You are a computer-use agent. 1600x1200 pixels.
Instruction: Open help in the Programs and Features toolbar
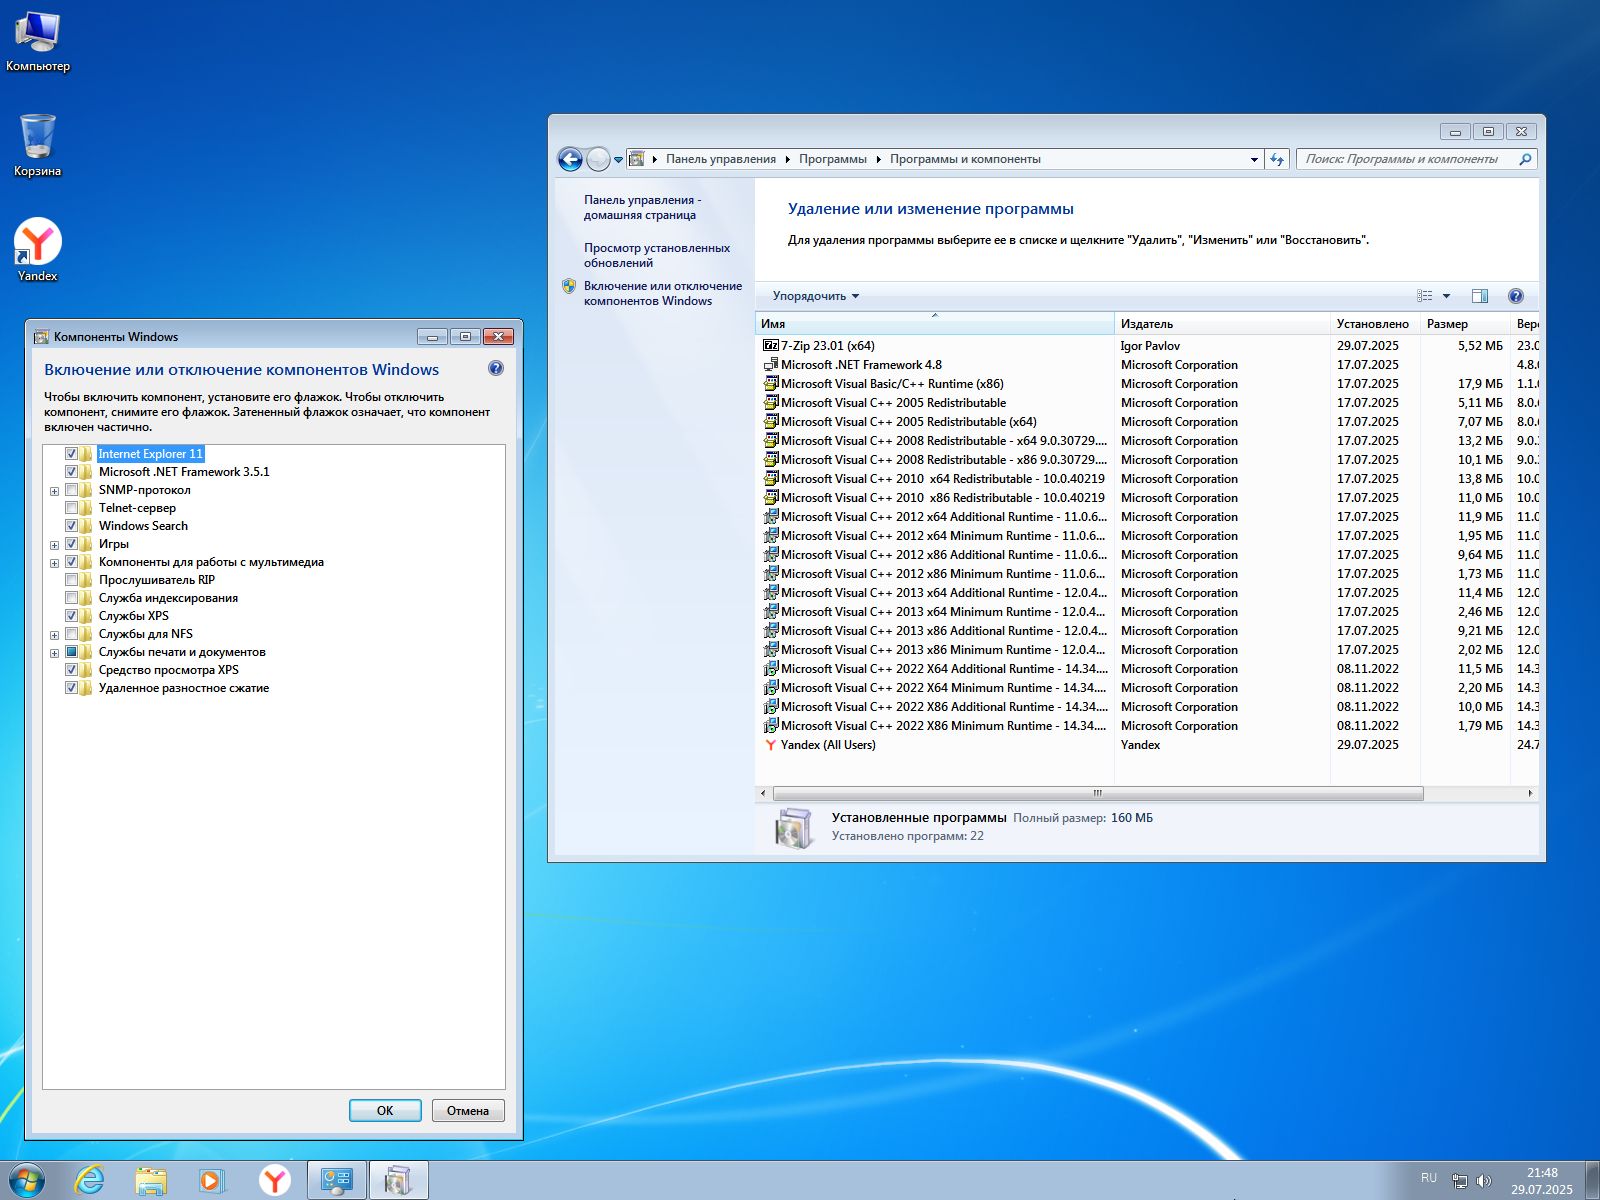1516,296
